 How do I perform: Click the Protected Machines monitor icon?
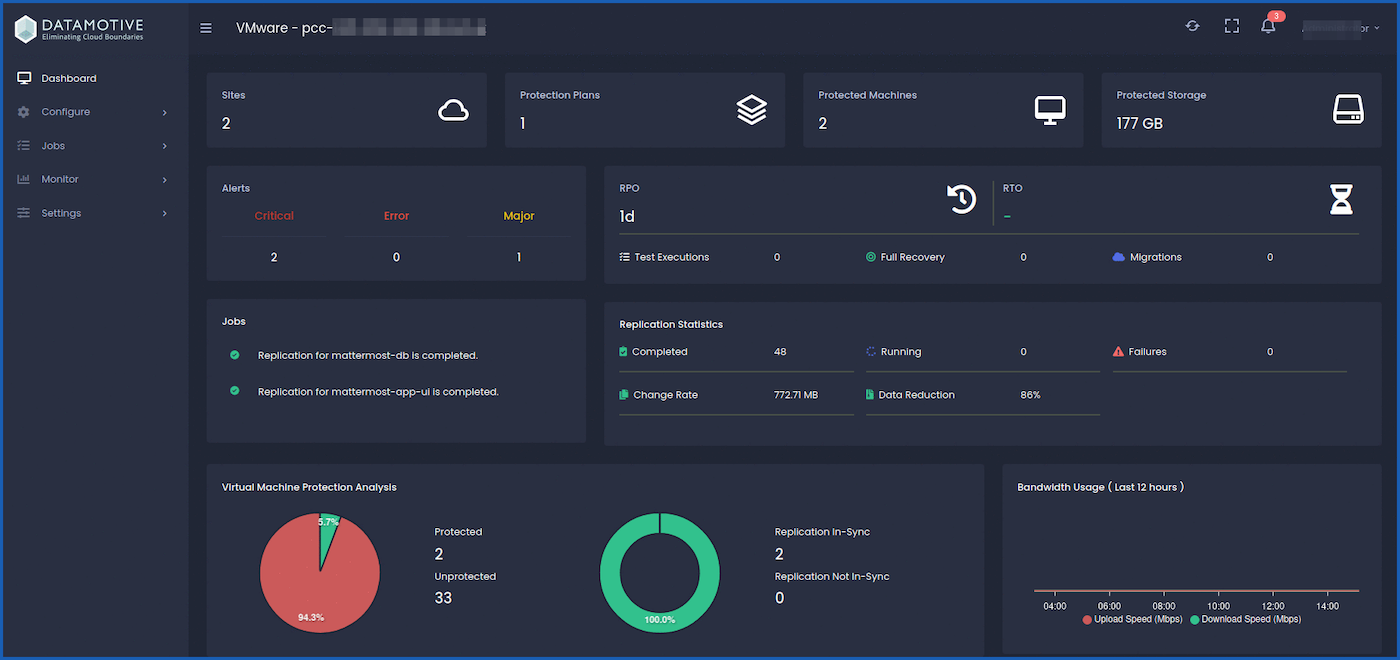pyautogui.click(x=1049, y=110)
